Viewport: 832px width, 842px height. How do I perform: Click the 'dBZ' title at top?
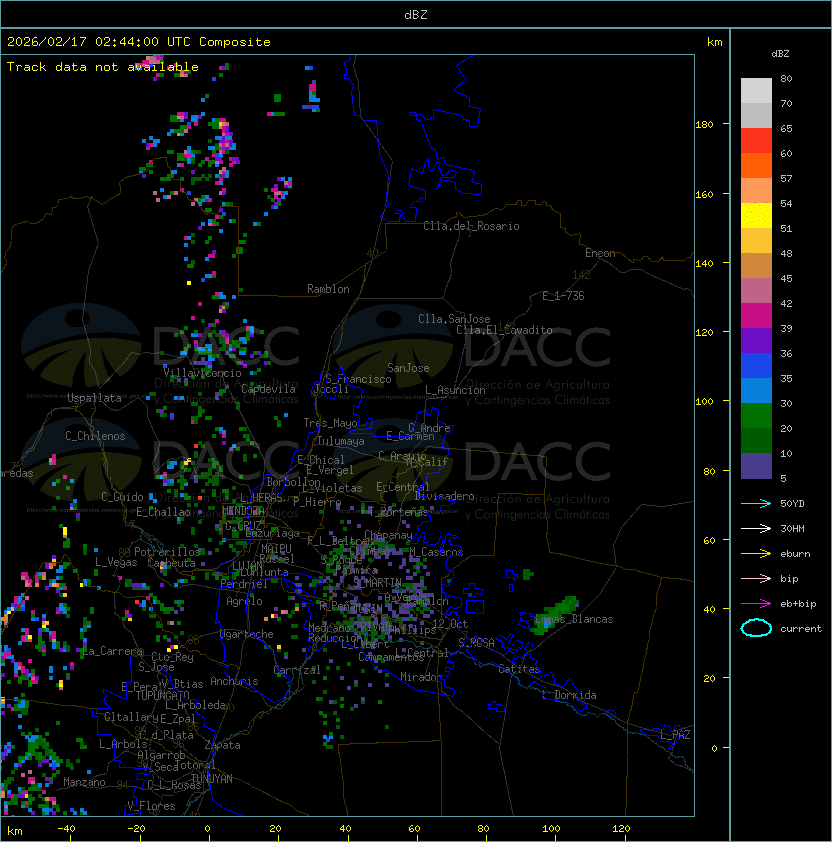tap(416, 14)
